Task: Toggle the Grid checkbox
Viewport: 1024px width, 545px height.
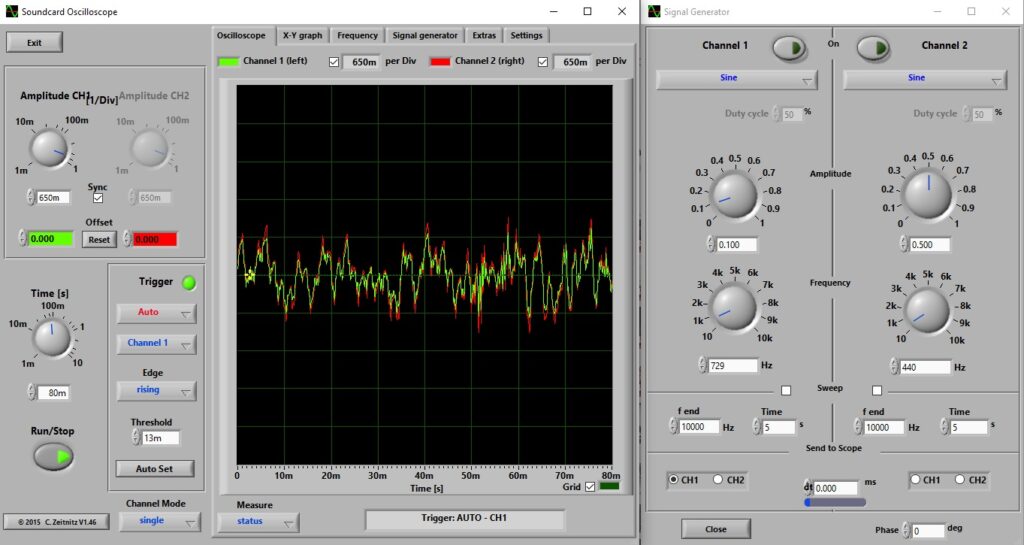Action: [590, 487]
